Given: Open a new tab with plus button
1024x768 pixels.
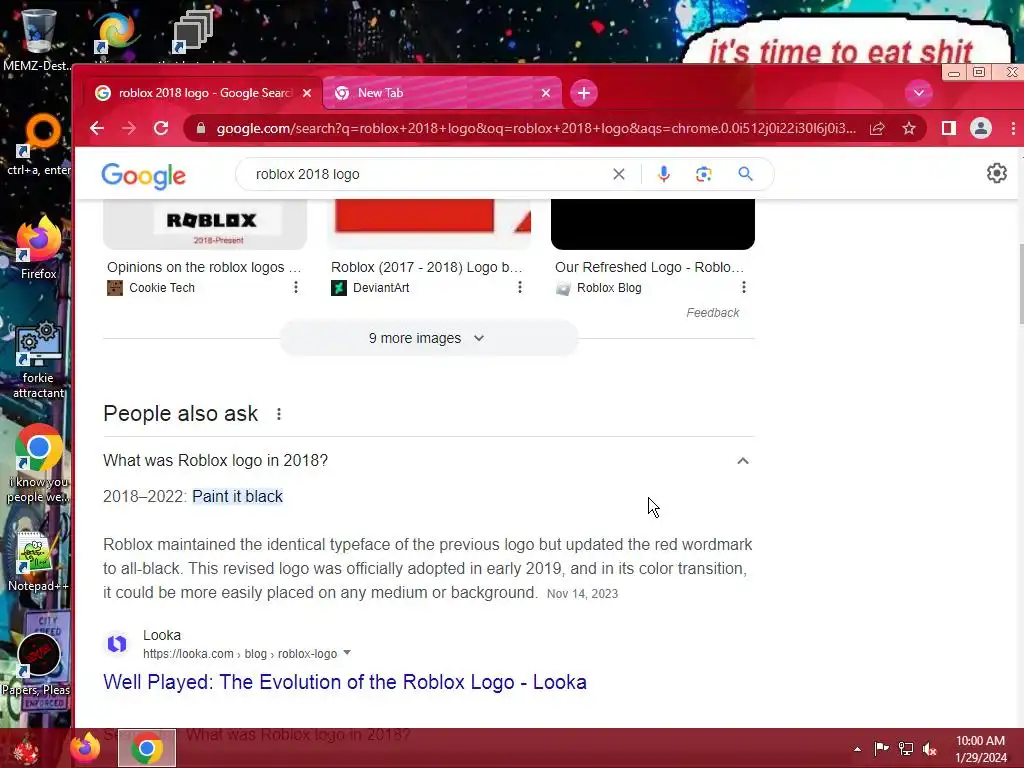Looking at the screenshot, I should (x=584, y=93).
